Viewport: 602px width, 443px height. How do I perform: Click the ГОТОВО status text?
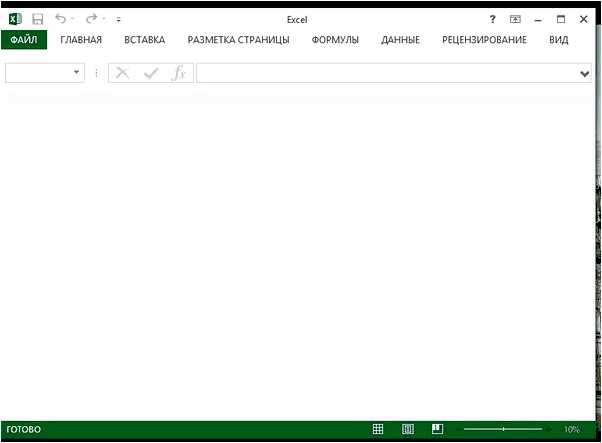click(23, 429)
